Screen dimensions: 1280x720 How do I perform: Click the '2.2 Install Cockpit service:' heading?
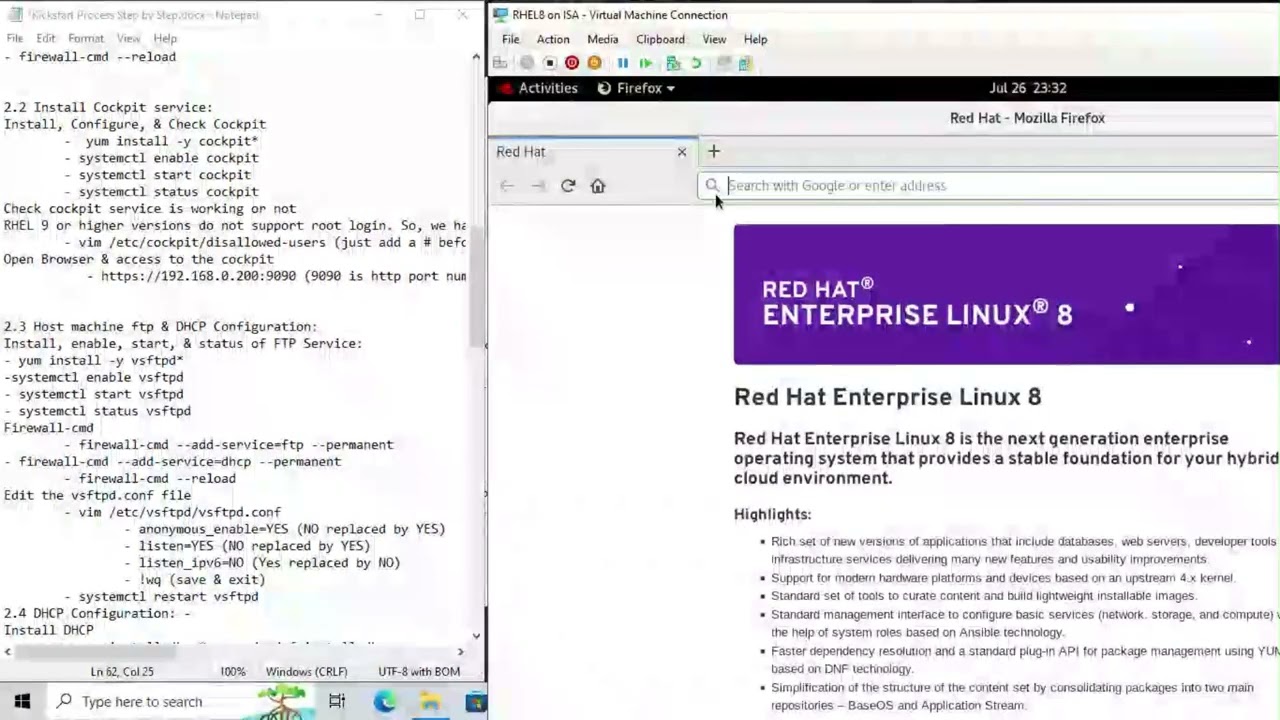tap(107, 107)
